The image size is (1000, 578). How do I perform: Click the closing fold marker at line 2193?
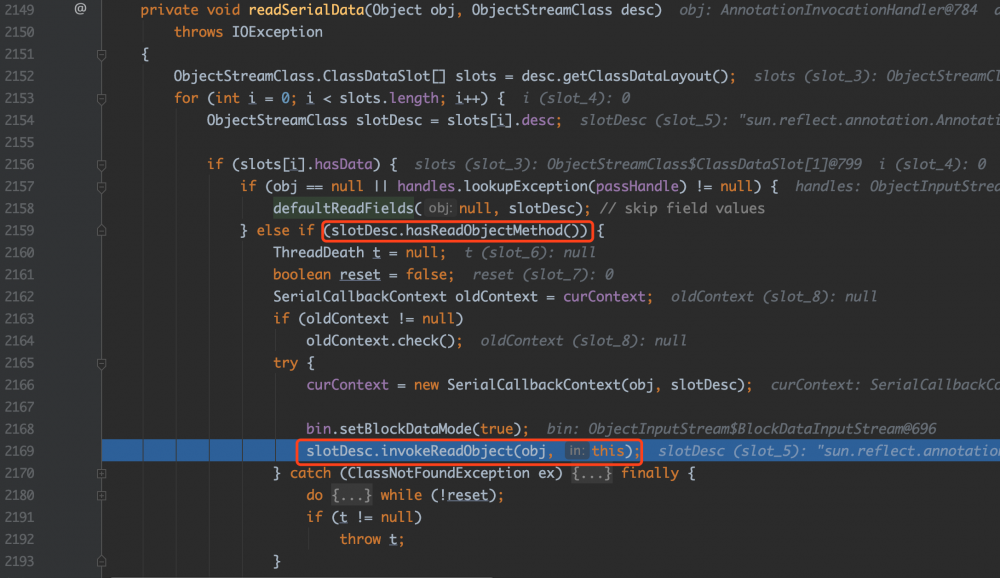101,561
